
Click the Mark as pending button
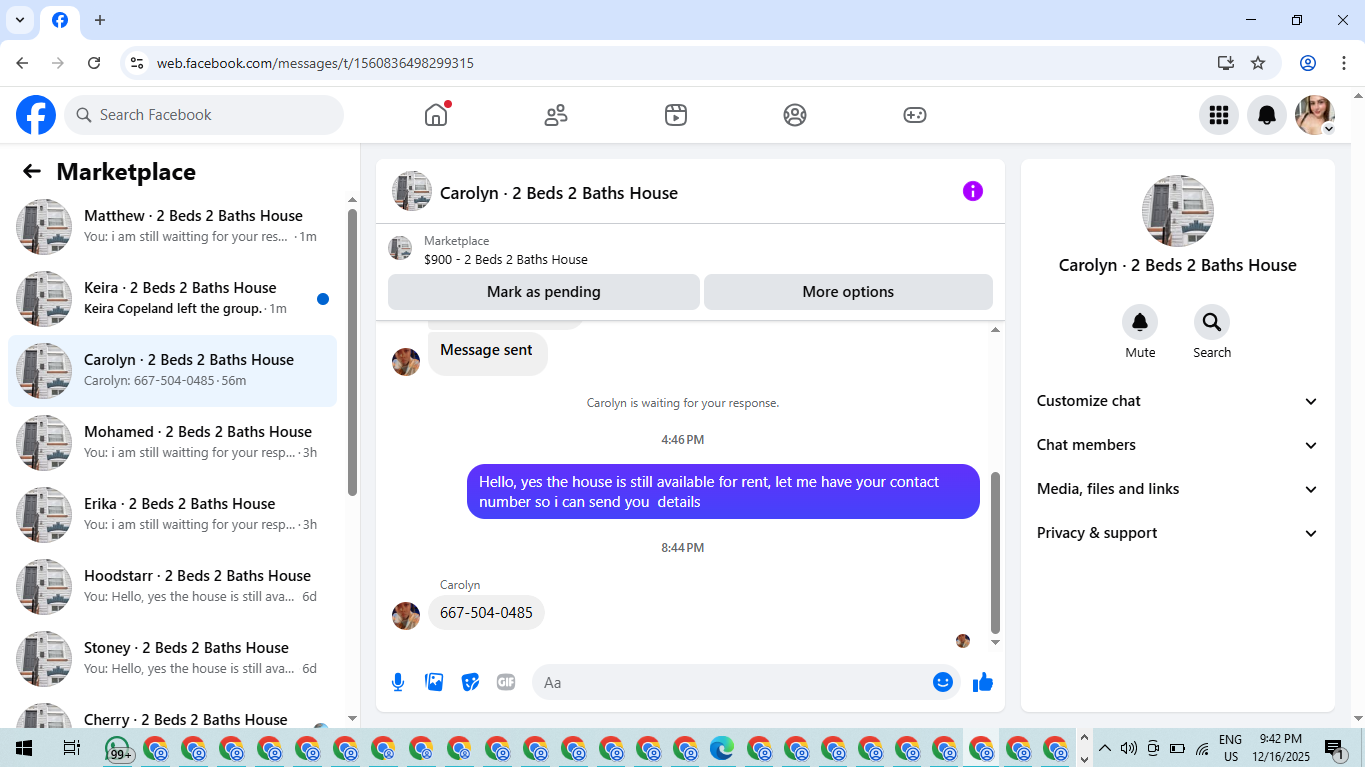pos(544,292)
